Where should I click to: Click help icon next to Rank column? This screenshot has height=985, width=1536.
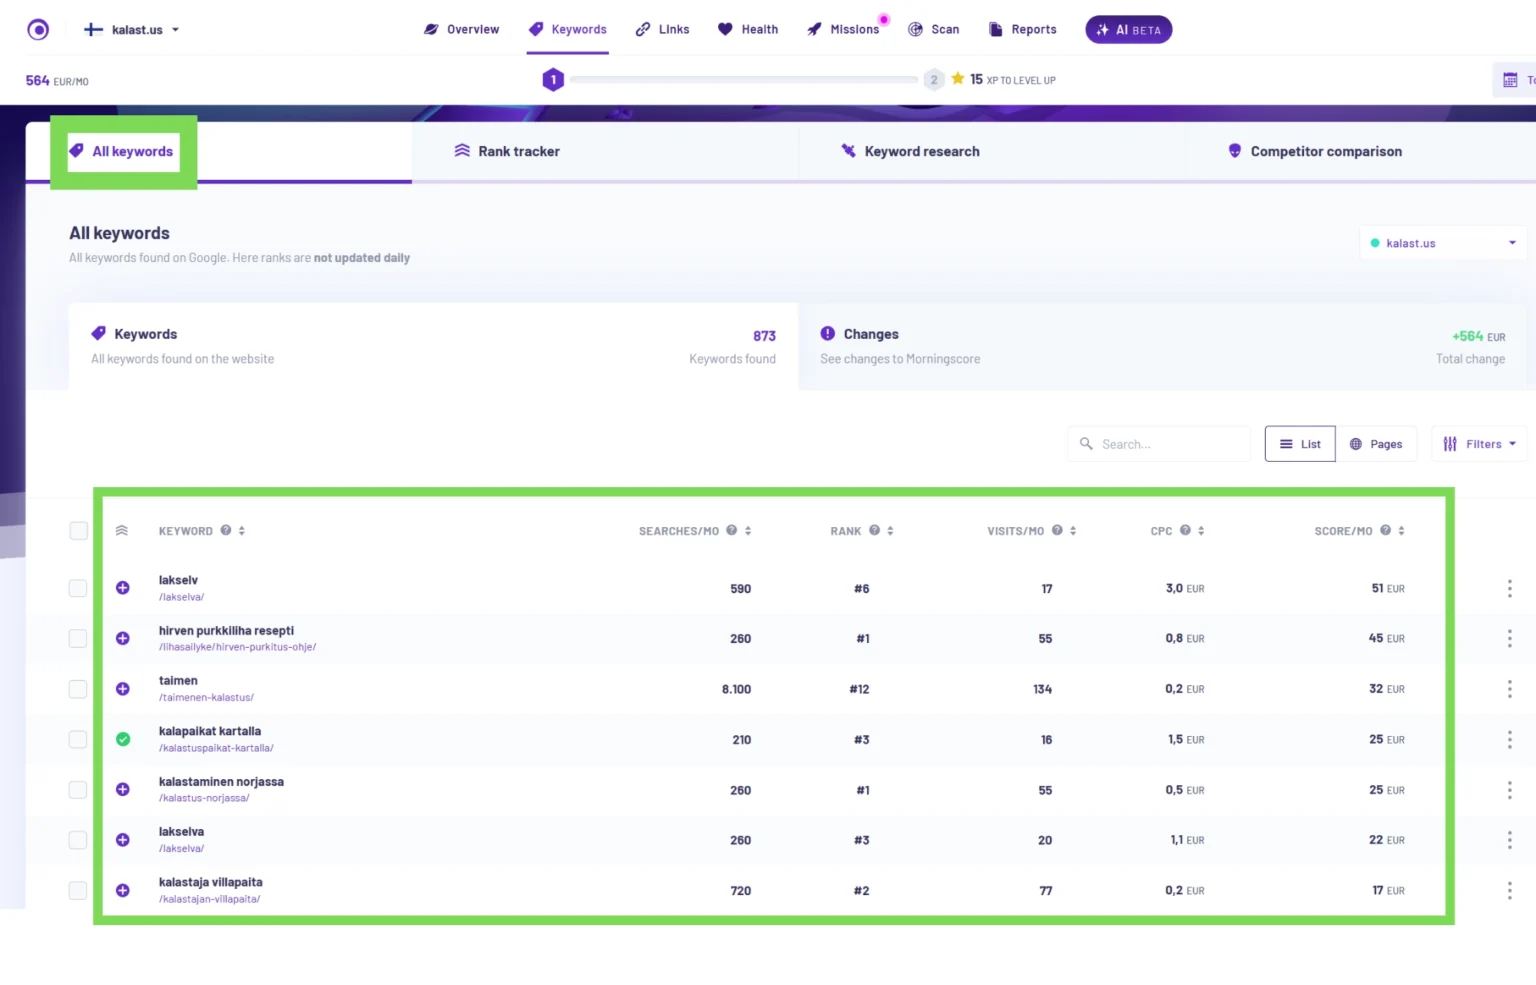(x=874, y=531)
